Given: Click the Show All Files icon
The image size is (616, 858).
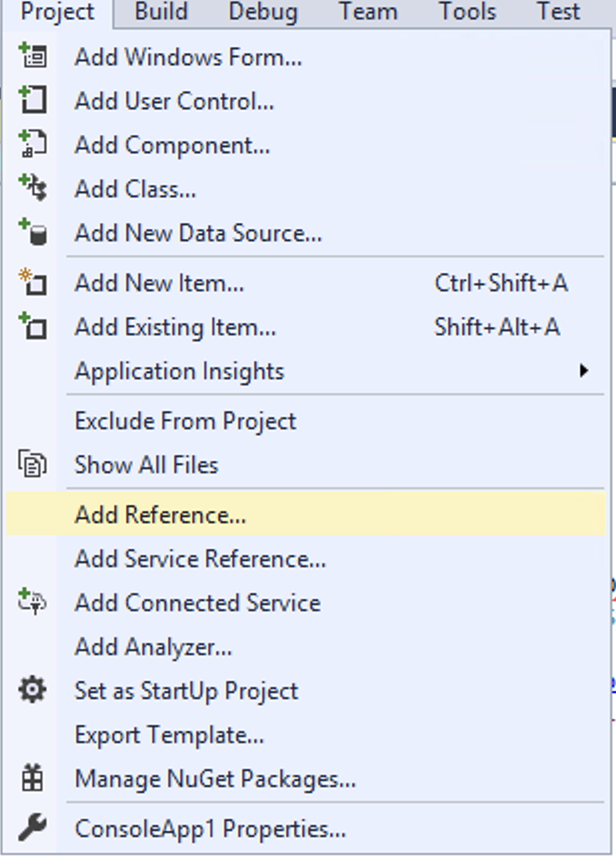Looking at the screenshot, I should pyautogui.click(x=32, y=464).
